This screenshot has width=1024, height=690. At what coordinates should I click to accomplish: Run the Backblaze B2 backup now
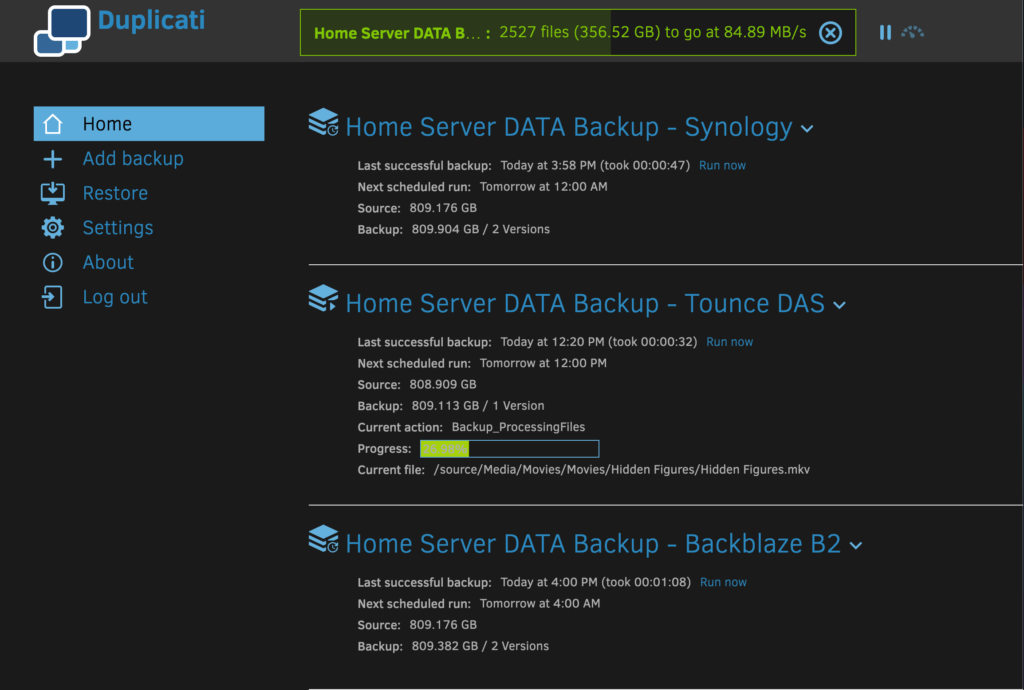coord(723,582)
